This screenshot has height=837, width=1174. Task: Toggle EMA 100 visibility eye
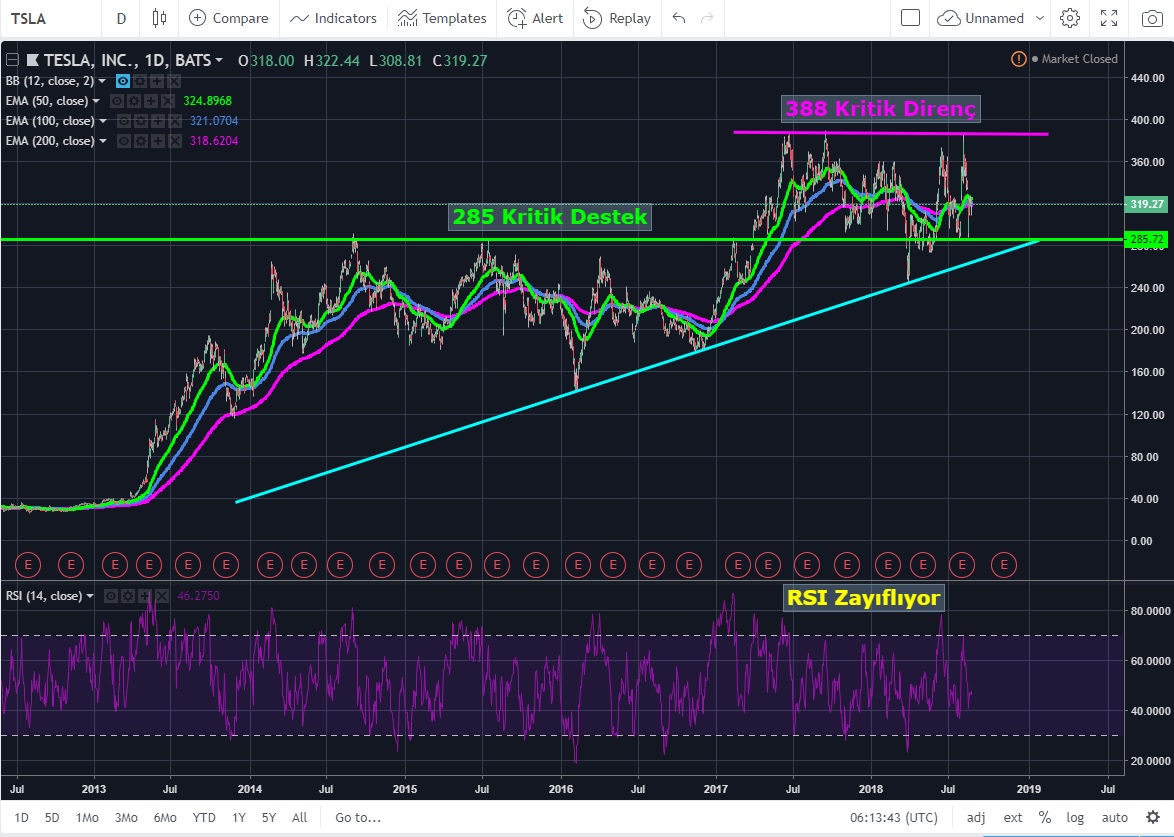(x=123, y=121)
